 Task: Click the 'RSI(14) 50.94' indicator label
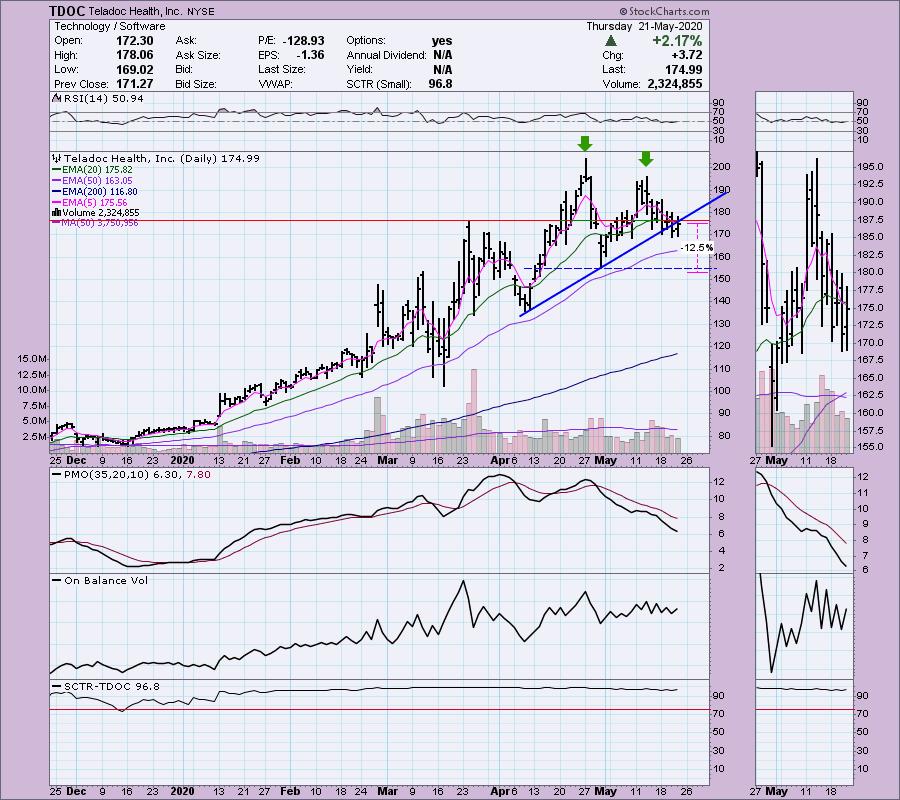click(x=104, y=99)
